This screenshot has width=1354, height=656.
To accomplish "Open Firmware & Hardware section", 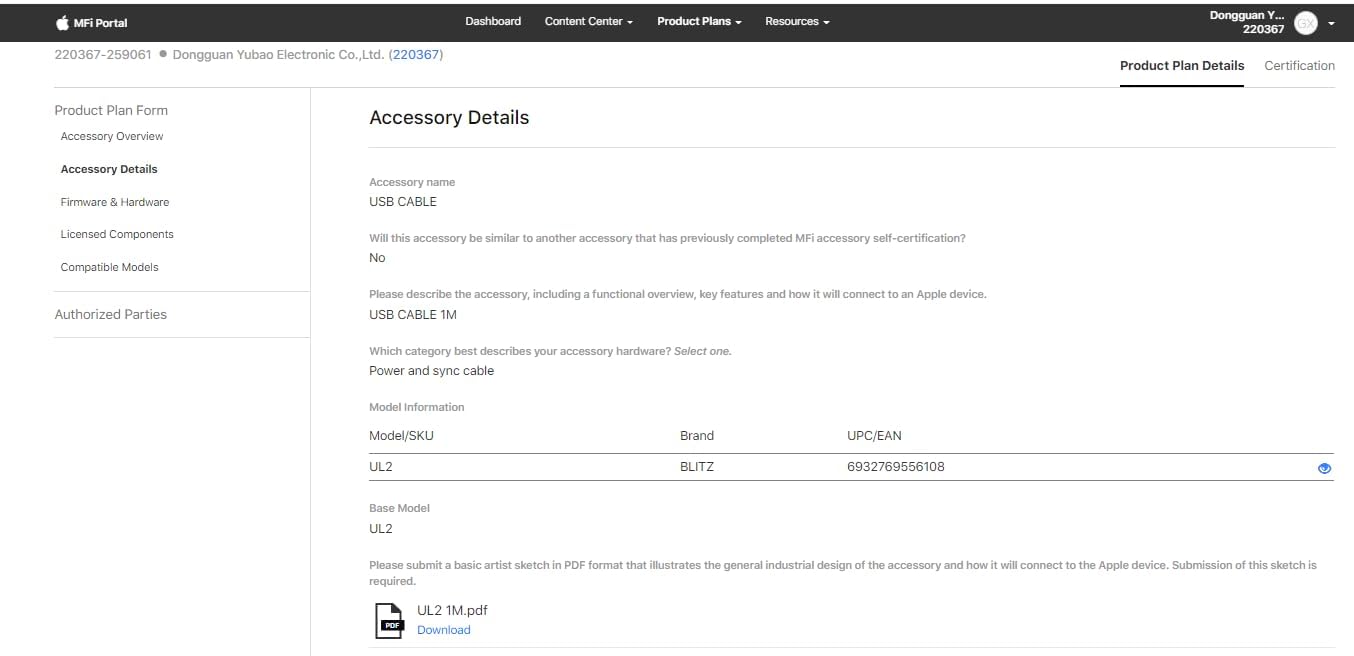I will point(115,202).
